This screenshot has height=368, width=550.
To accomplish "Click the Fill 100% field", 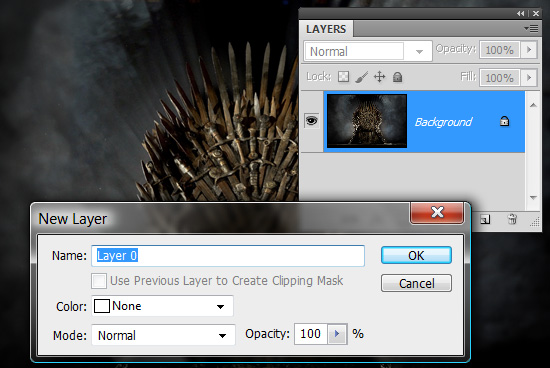I will (500, 77).
